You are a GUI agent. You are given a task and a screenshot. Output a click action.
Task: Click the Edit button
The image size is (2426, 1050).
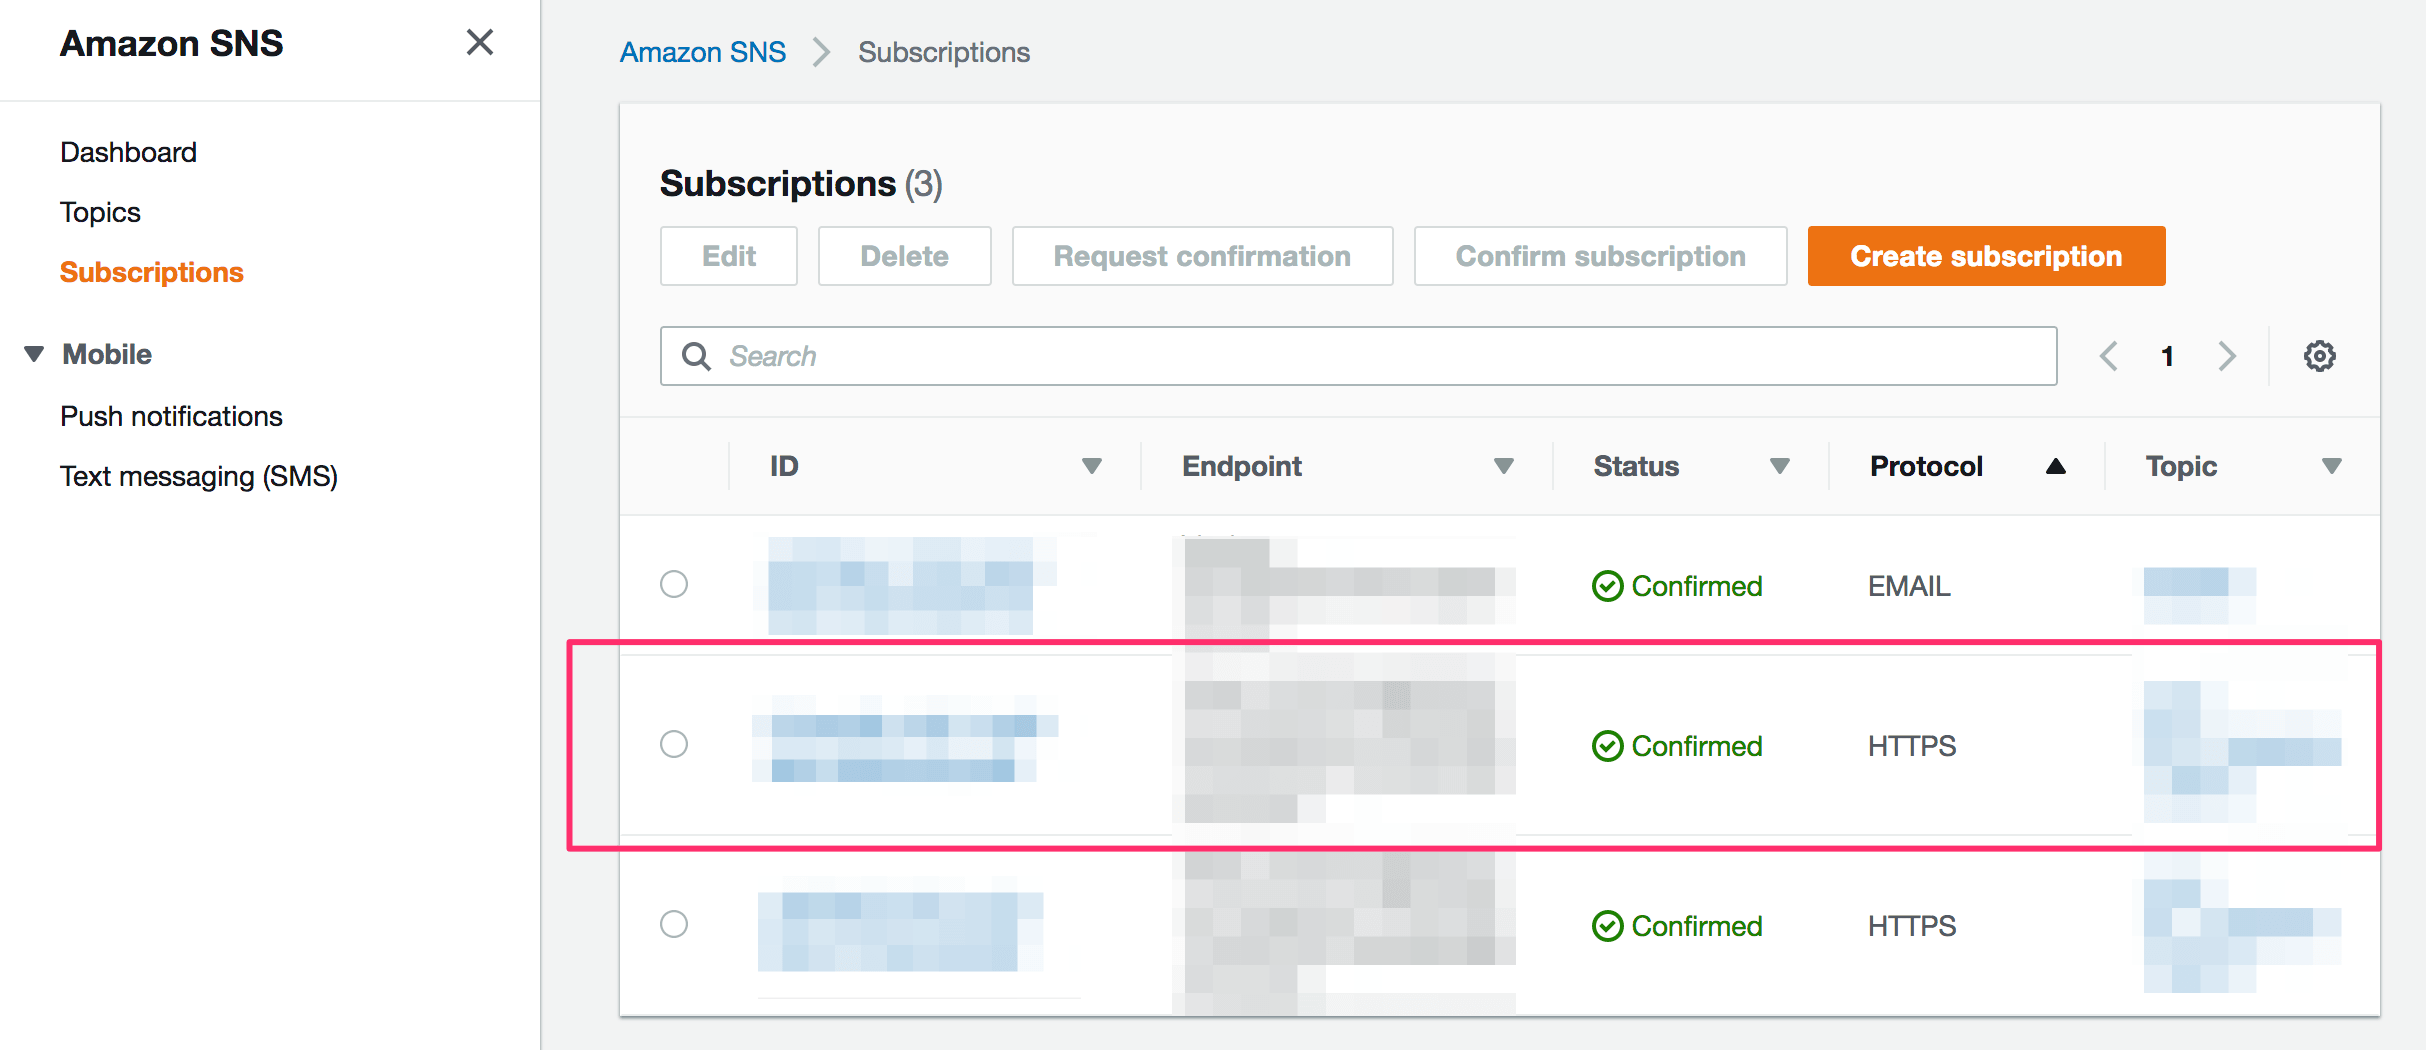(729, 256)
